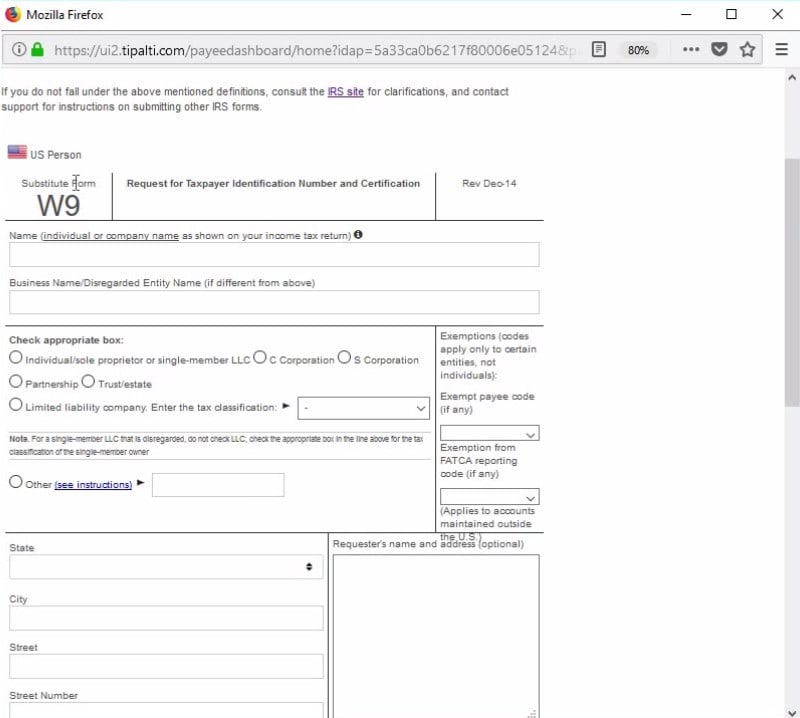Click the Name input field
The height and width of the screenshot is (718, 800).
274,254
